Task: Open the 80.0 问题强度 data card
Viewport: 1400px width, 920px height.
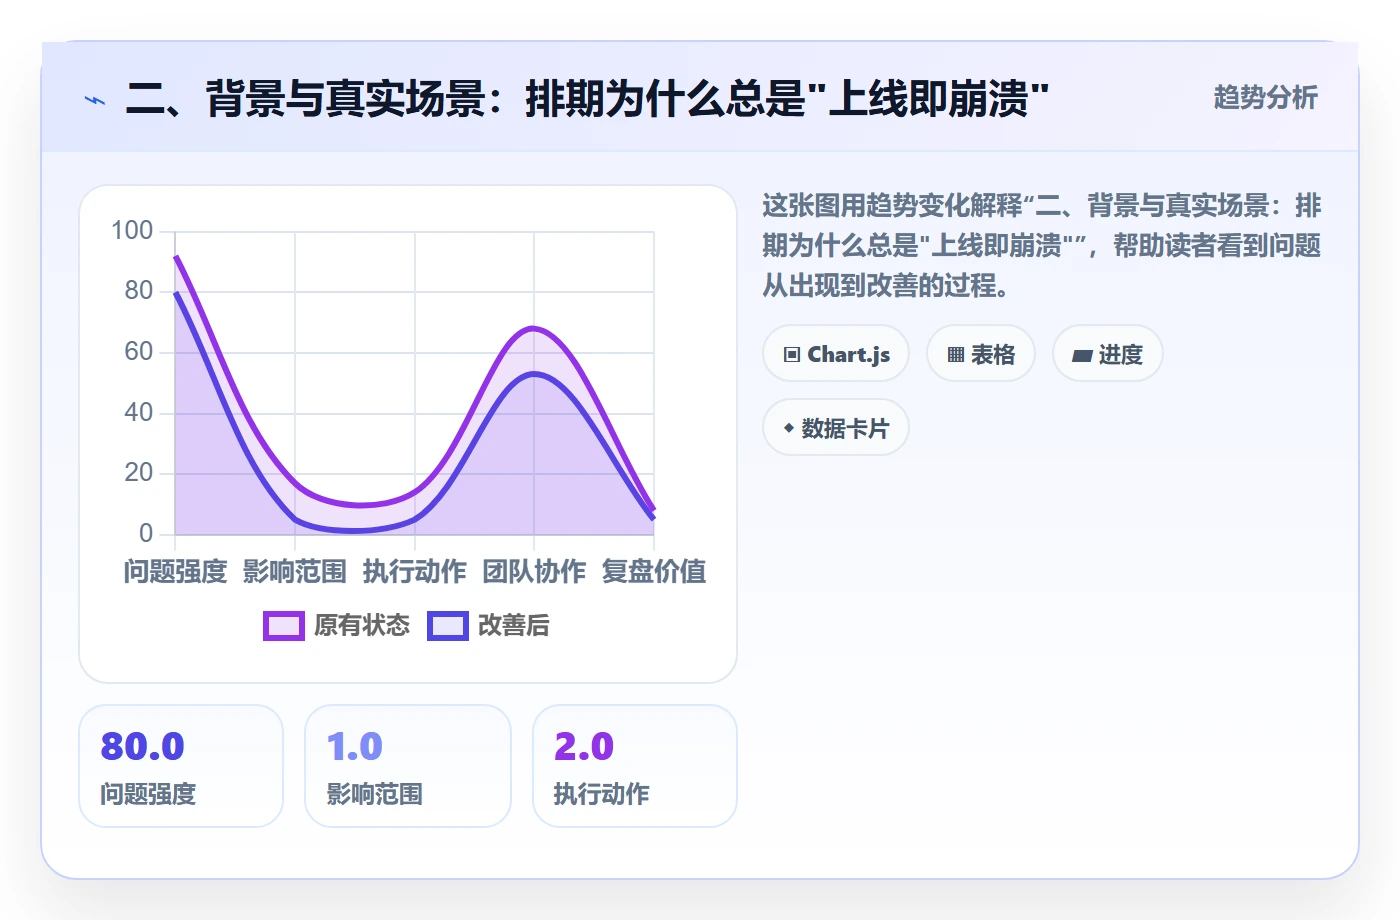Action: coord(181,766)
